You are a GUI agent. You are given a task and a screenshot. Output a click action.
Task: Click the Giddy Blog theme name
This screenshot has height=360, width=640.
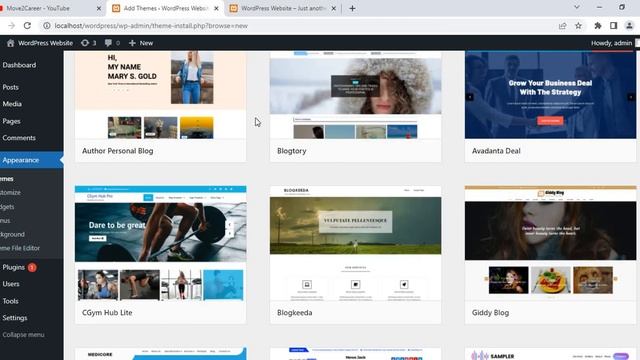point(490,313)
